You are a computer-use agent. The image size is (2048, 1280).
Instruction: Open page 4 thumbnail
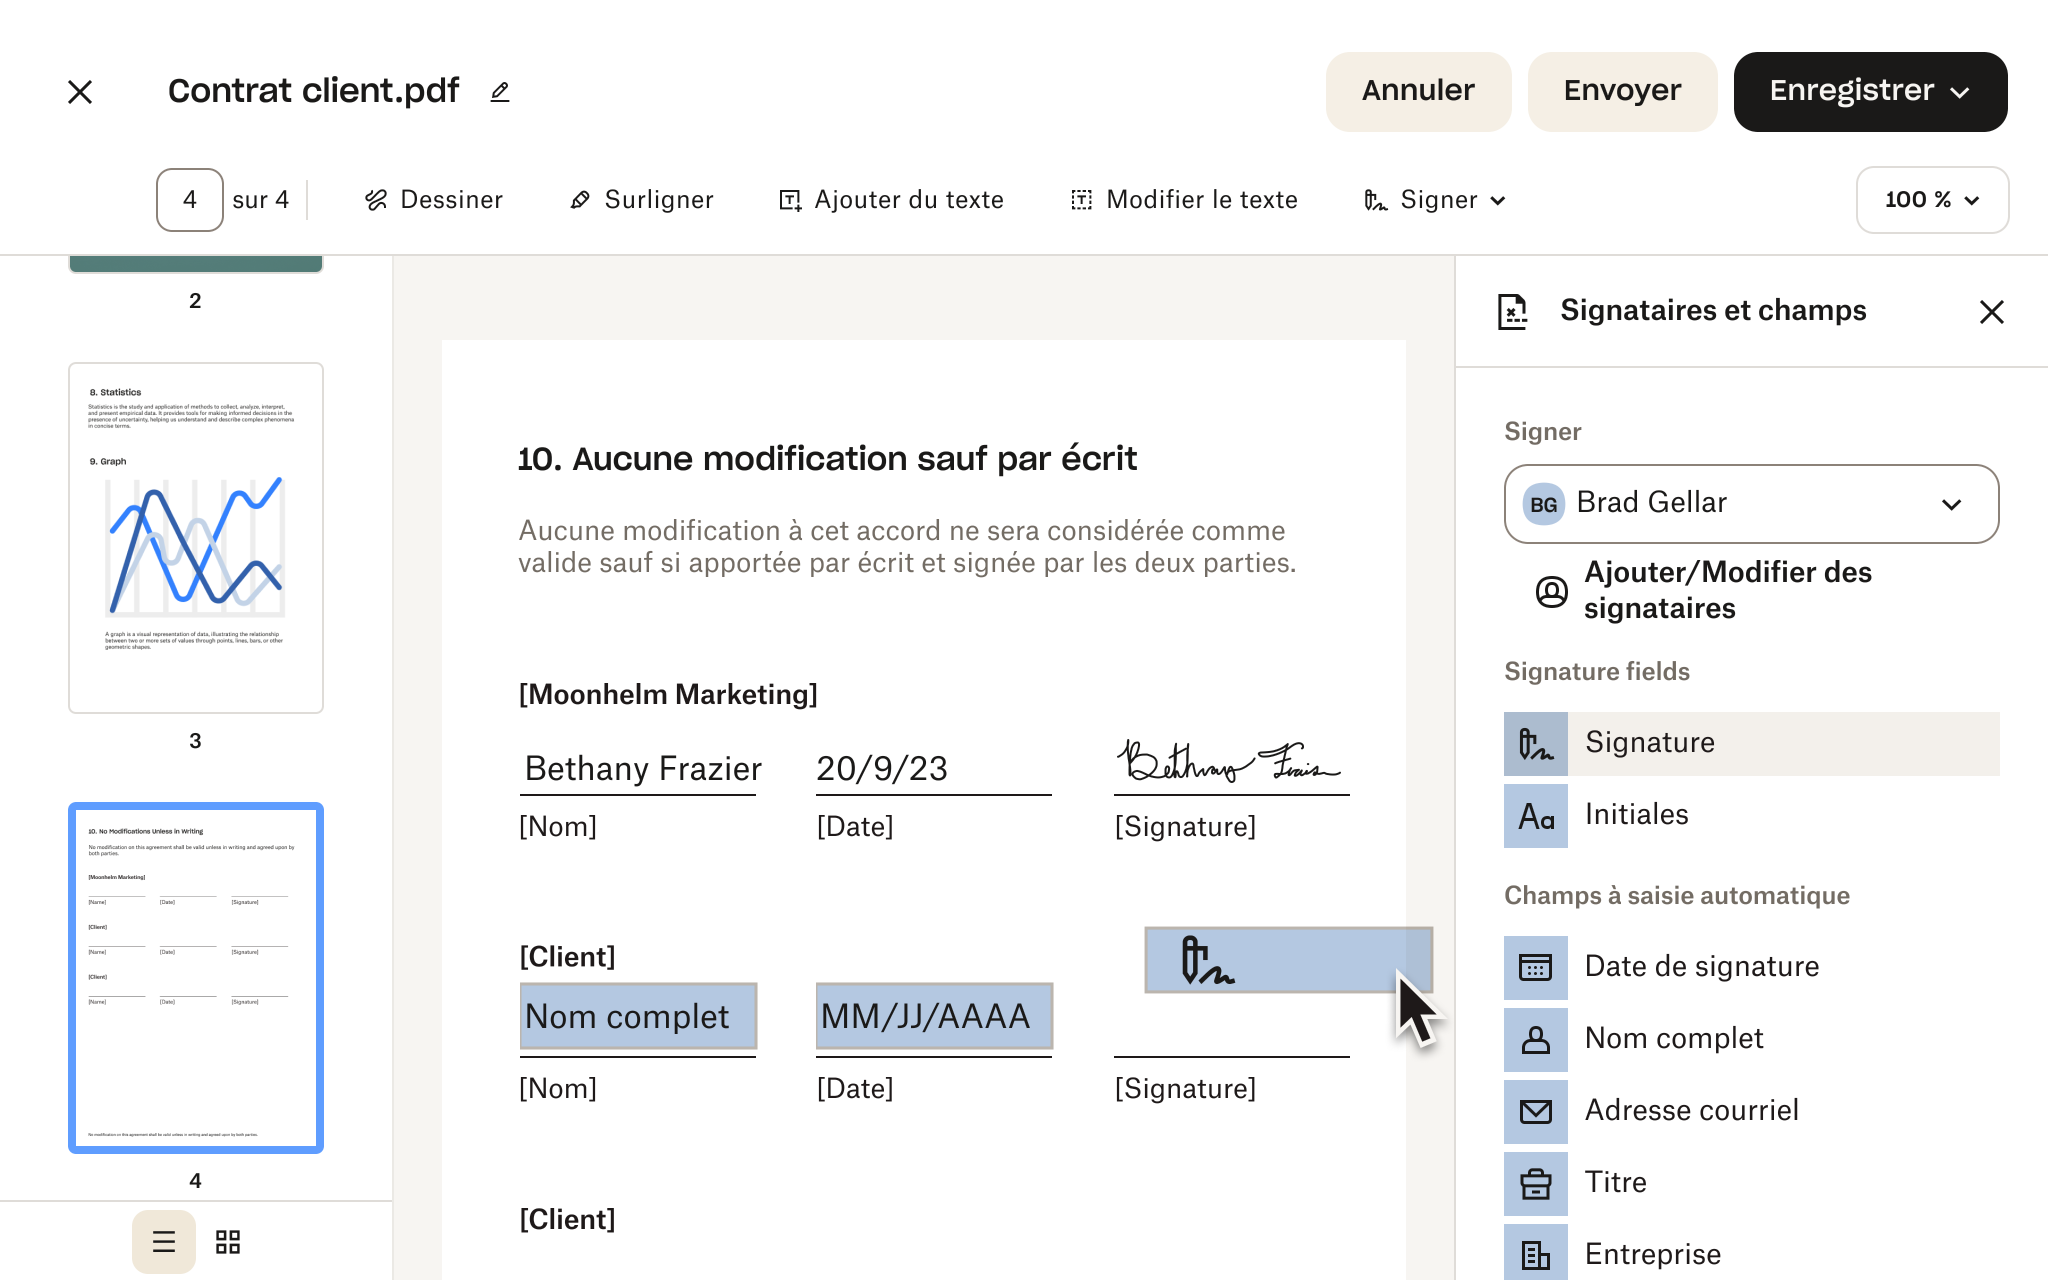196,978
